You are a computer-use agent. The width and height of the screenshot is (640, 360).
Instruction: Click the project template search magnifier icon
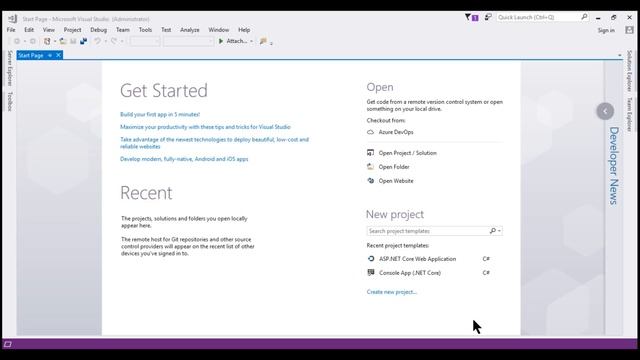point(493,231)
